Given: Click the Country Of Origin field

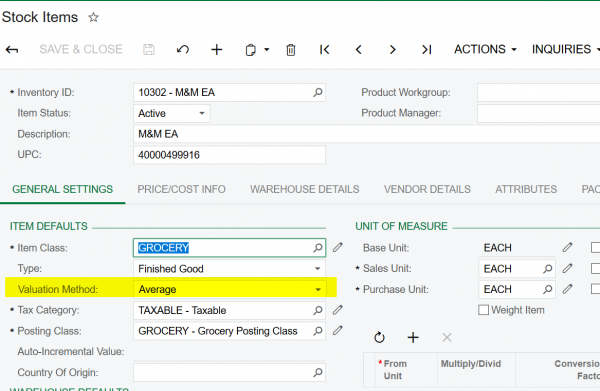Looking at the screenshot, I should [x=230, y=372].
